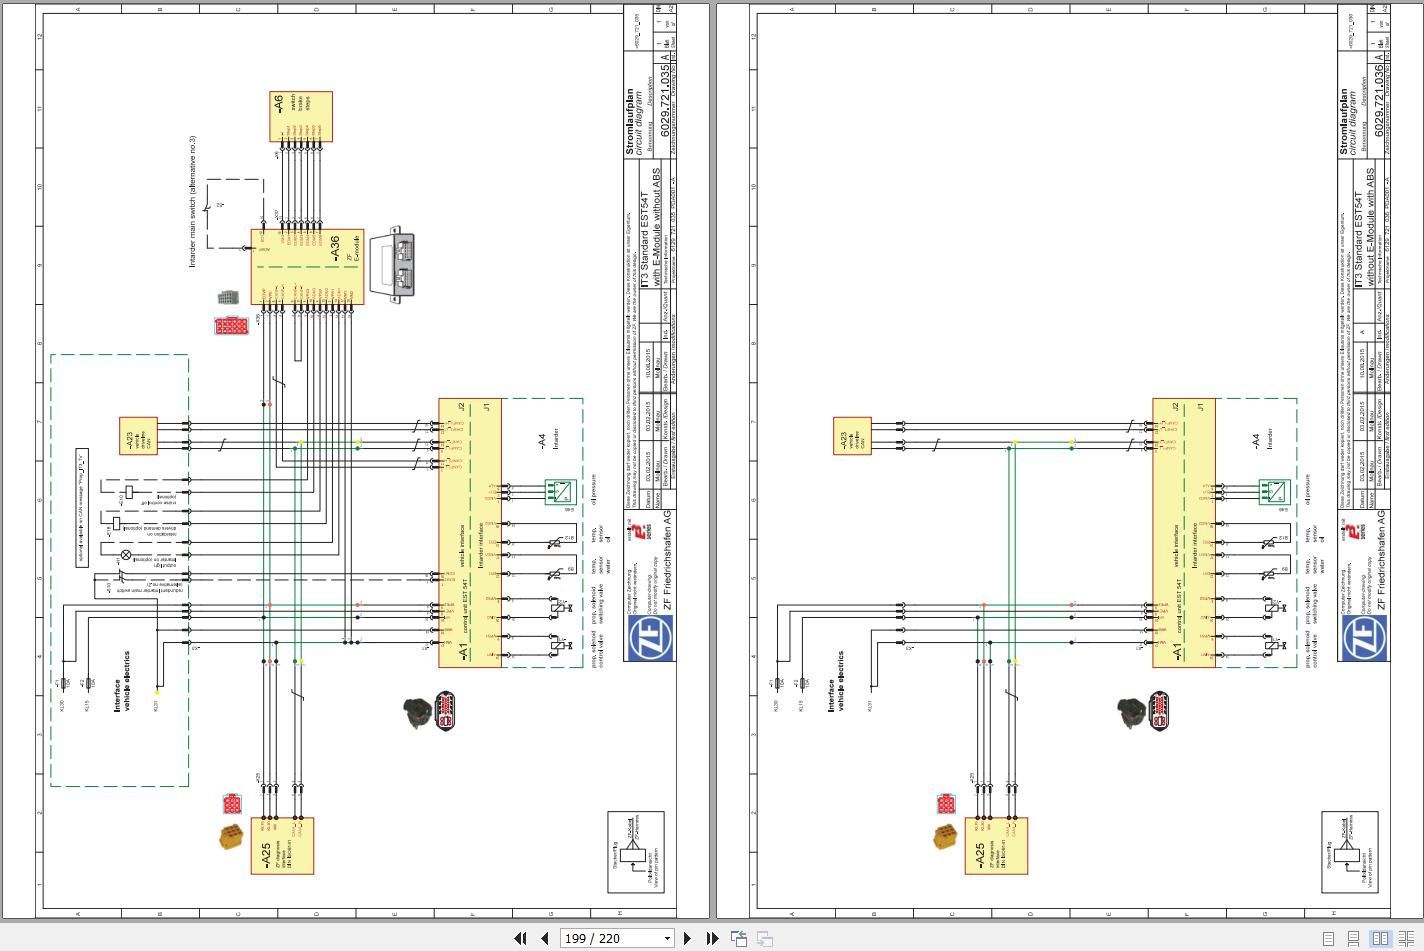Click the A1 control unit block on right page

click(x=1184, y=533)
